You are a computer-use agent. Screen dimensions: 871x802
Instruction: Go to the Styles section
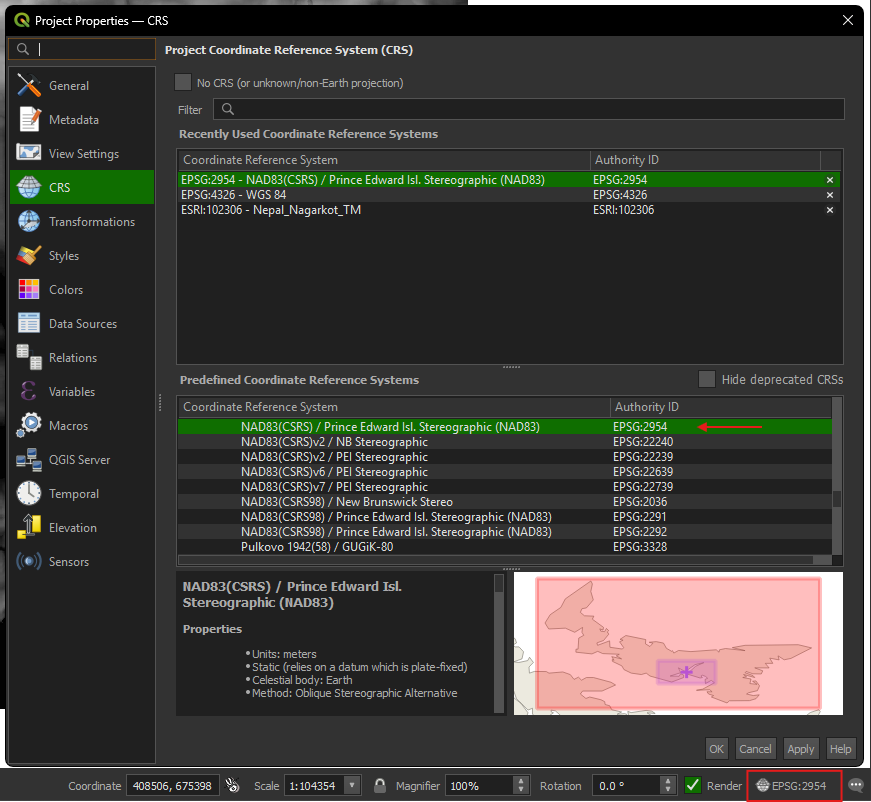63,256
